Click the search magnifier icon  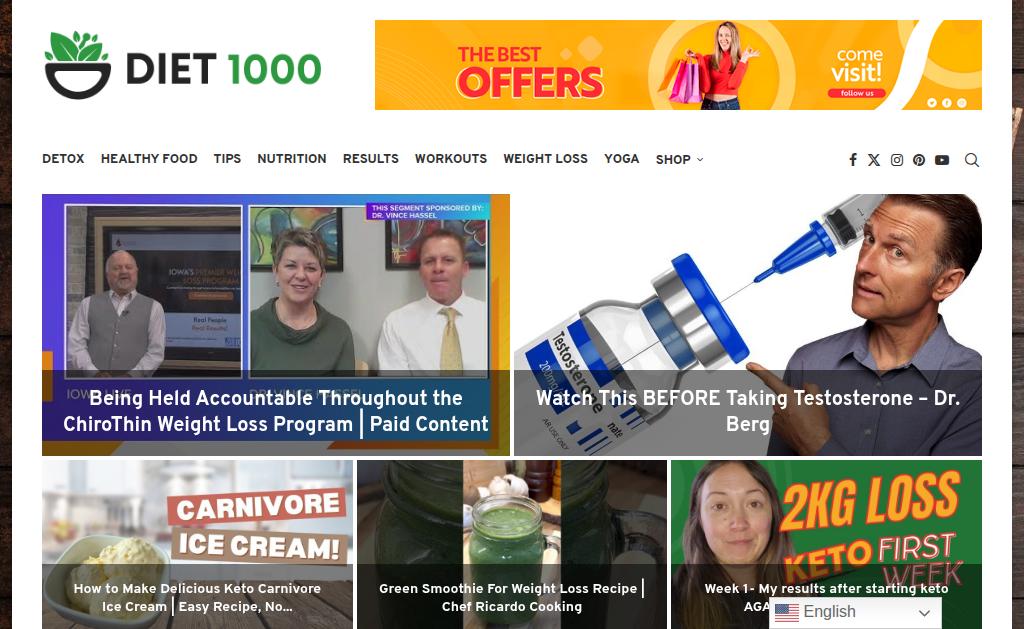pyautogui.click(x=972, y=160)
